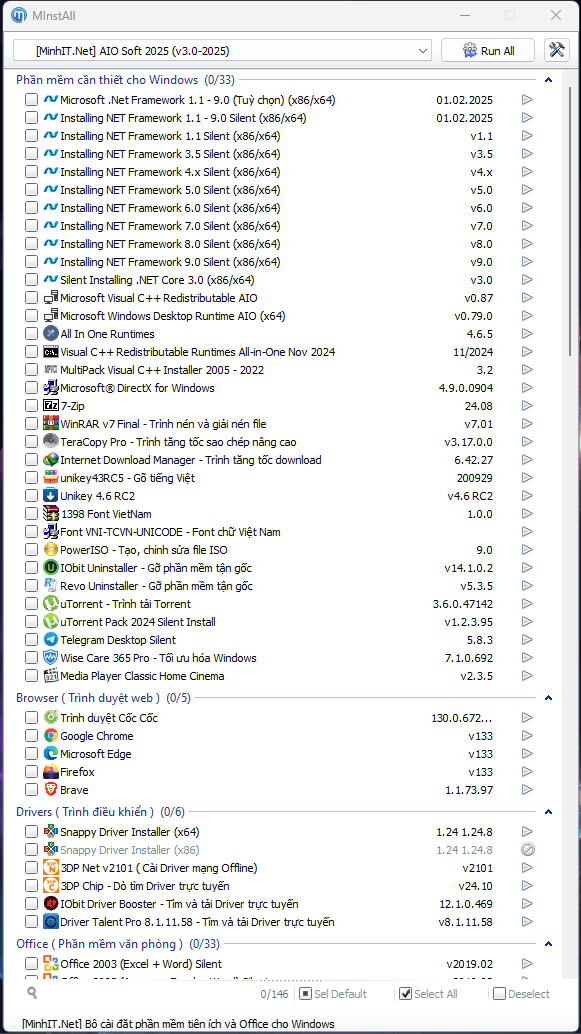
Task: Click the All In One Runtimes icon
Action: pos(51,334)
